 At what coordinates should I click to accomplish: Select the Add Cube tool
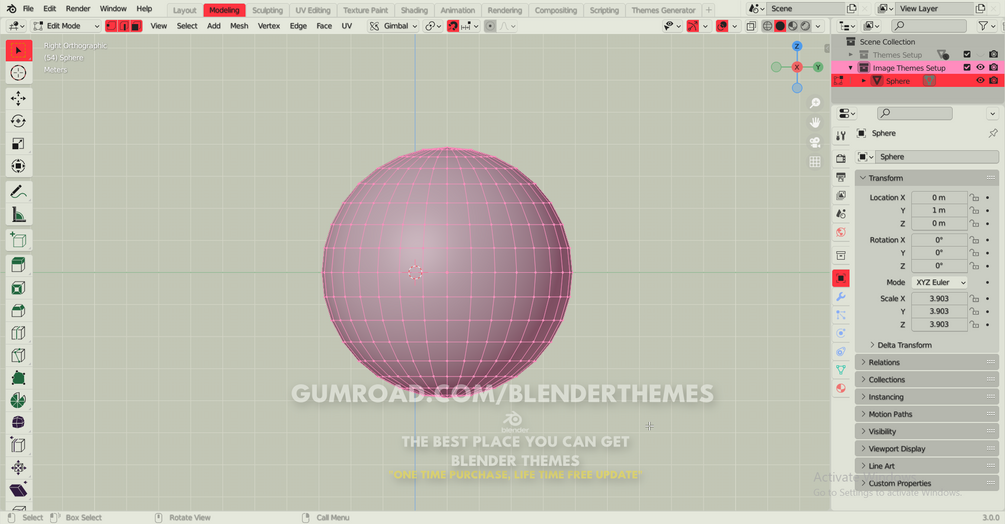pyautogui.click(x=19, y=240)
